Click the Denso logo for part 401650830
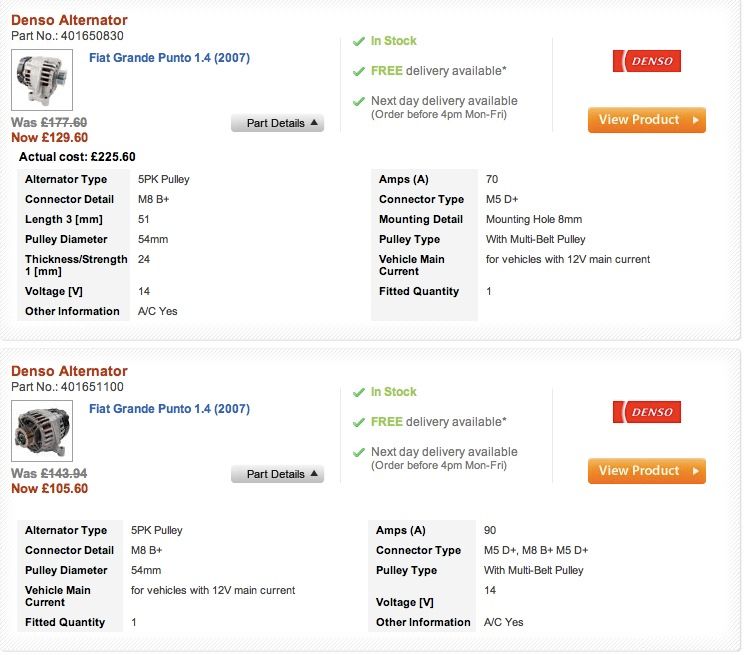Screen dimensions: 750x655 646,61
